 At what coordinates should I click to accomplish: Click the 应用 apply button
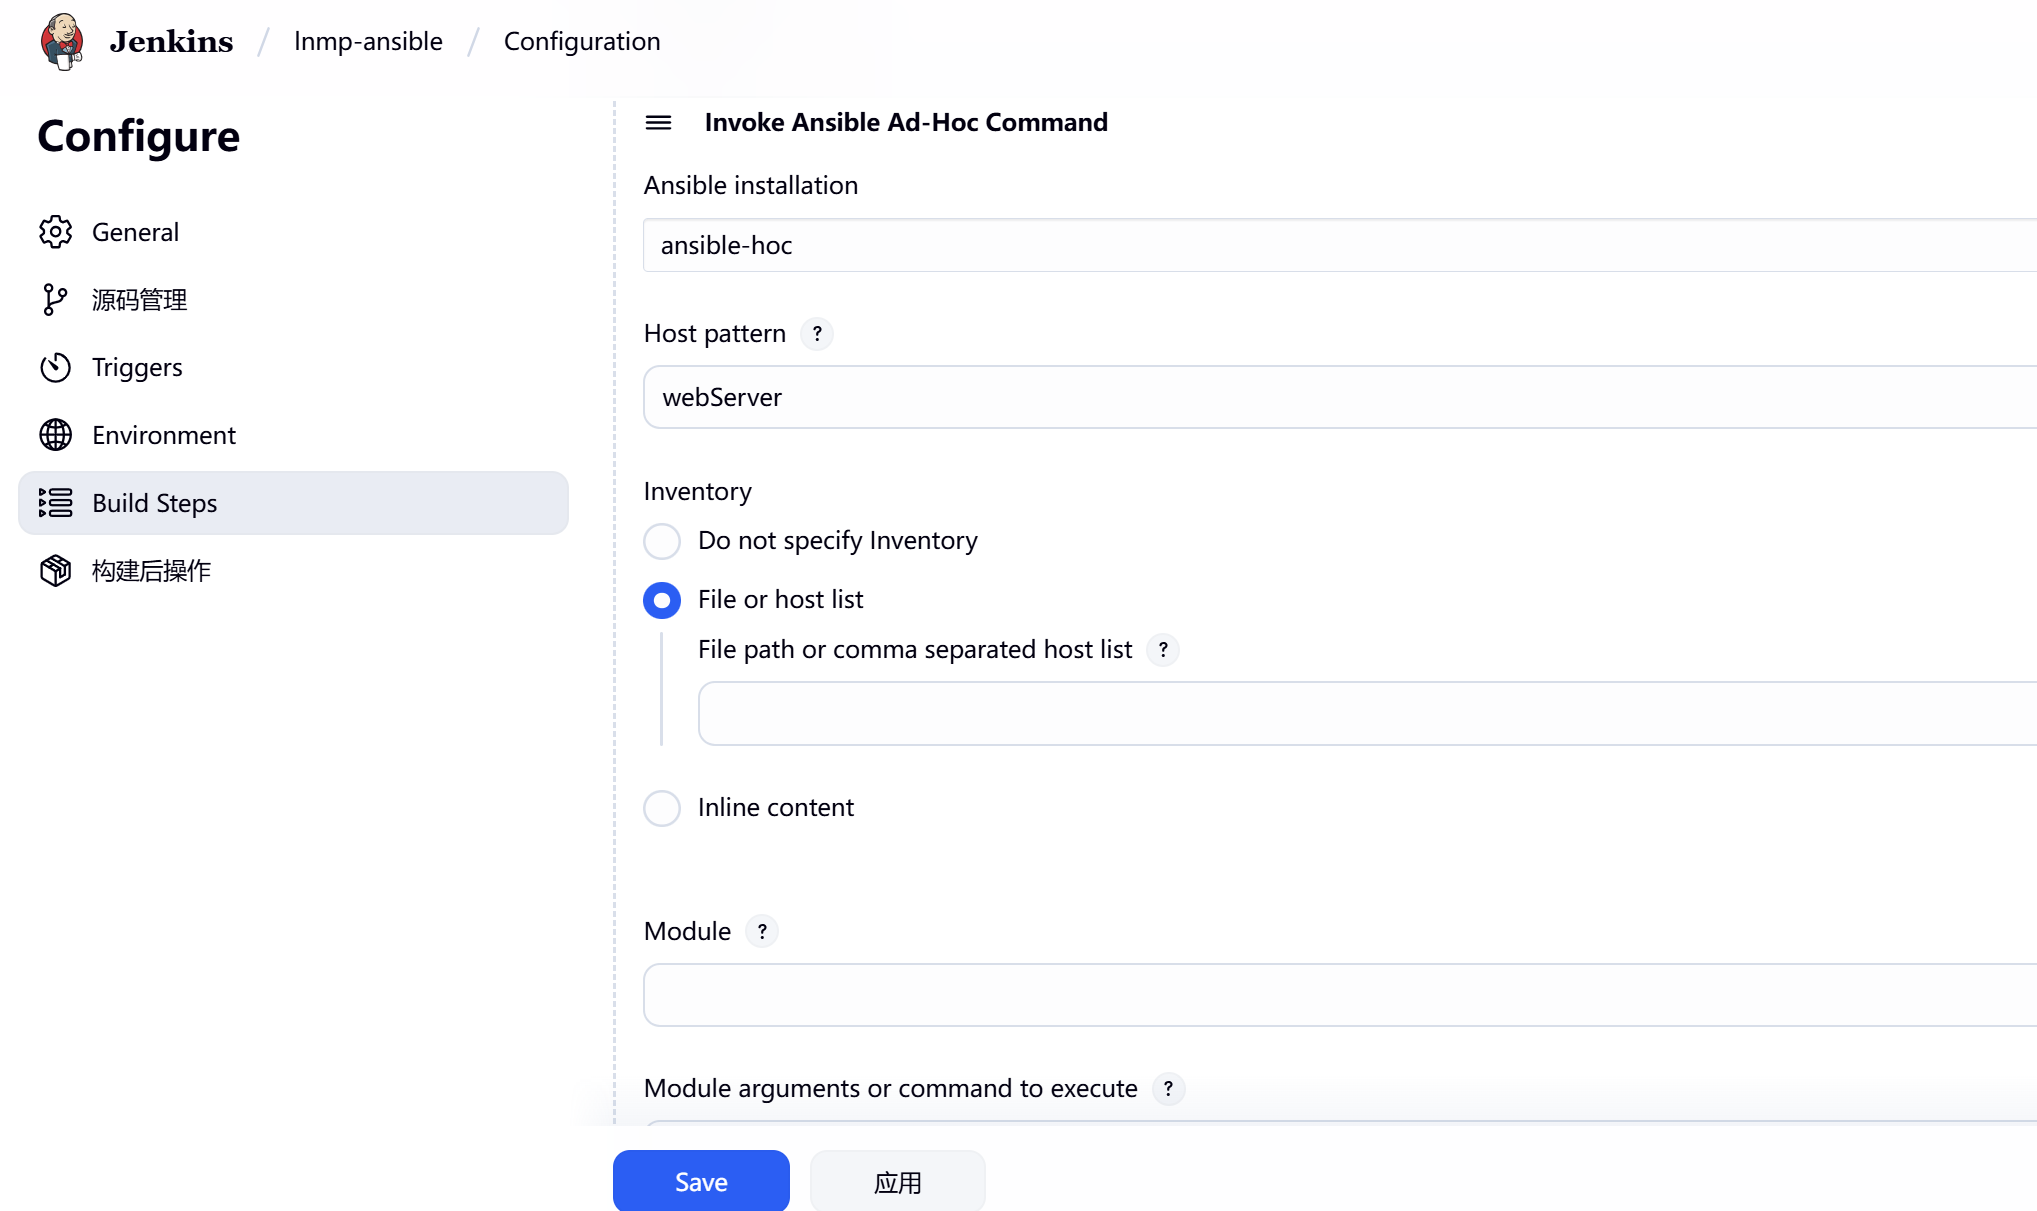[x=897, y=1182]
